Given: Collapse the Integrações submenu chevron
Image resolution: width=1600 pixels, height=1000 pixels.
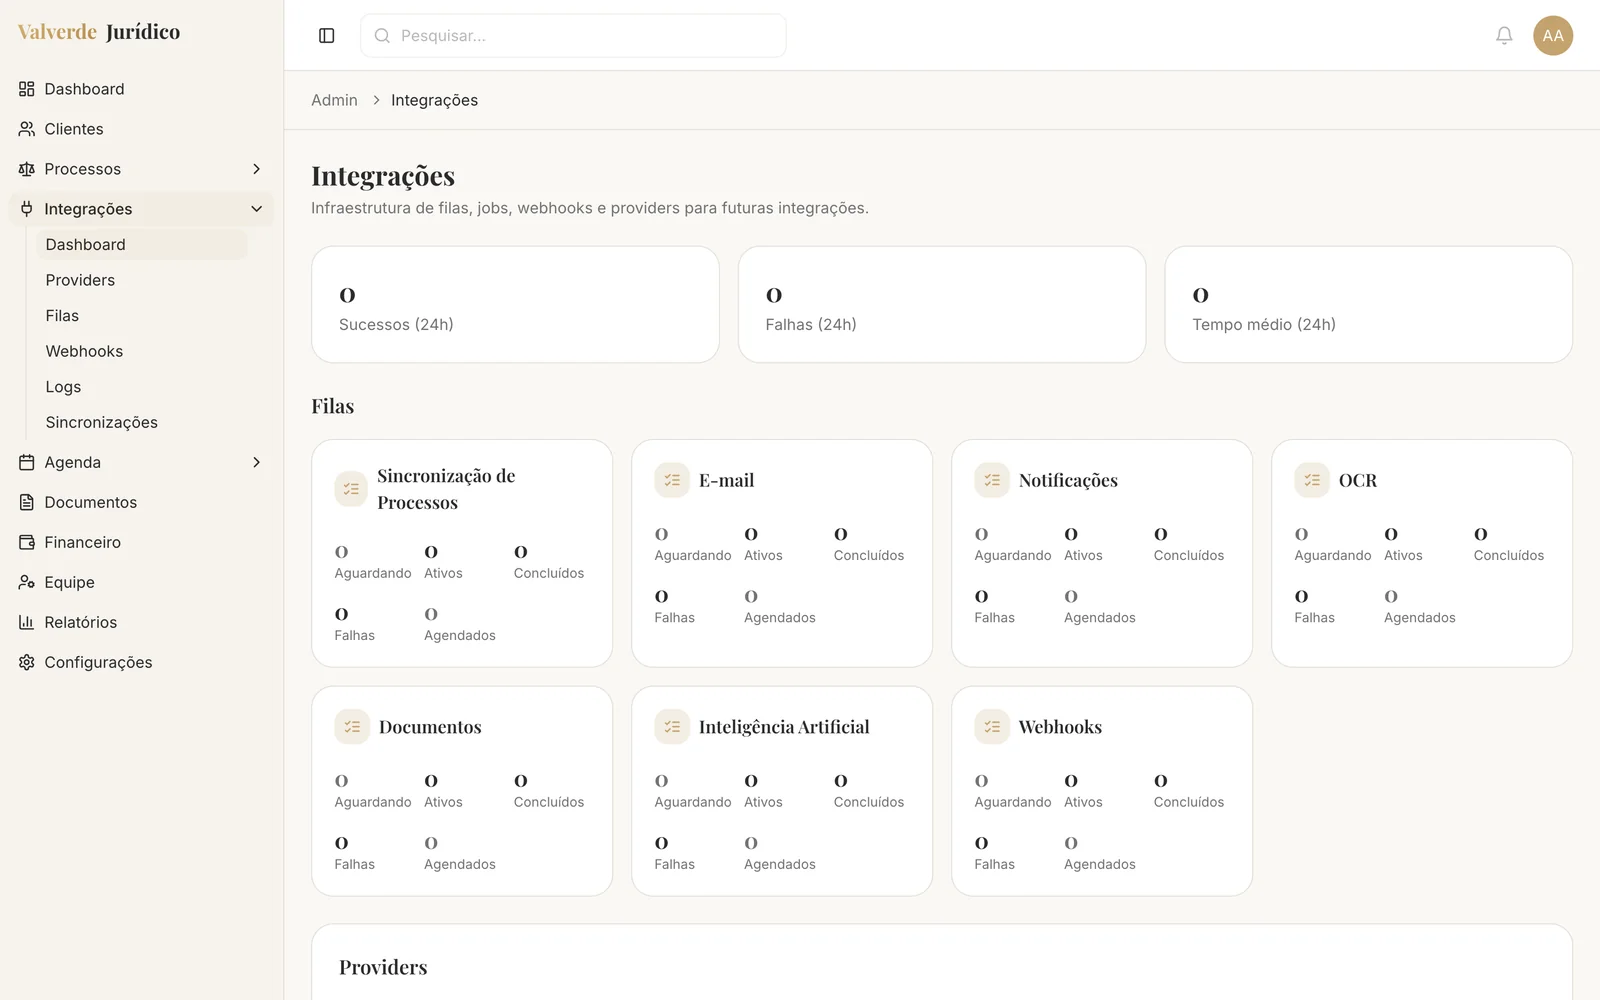Looking at the screenshot, I should 256,209.
